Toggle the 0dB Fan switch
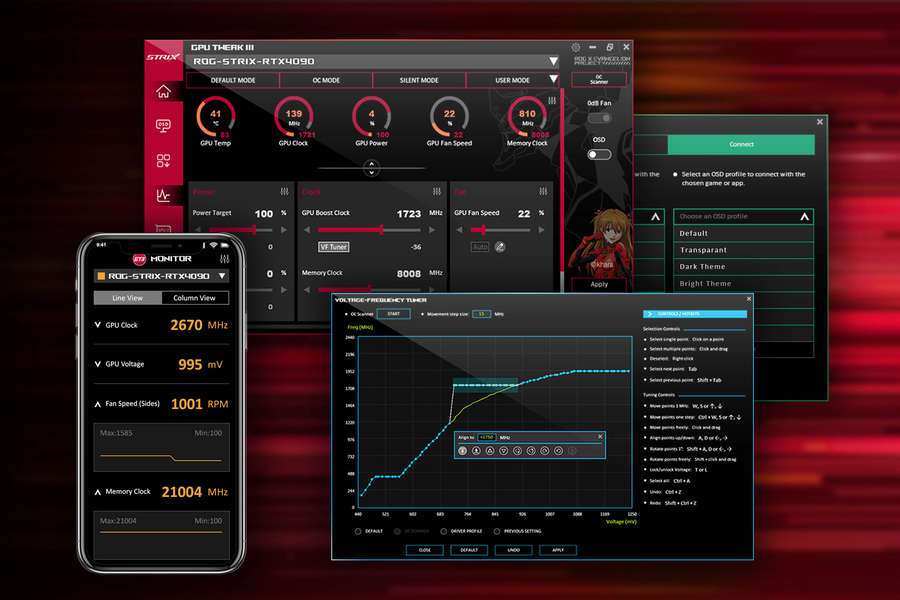900x600 pixels. (x=599, y=118)
